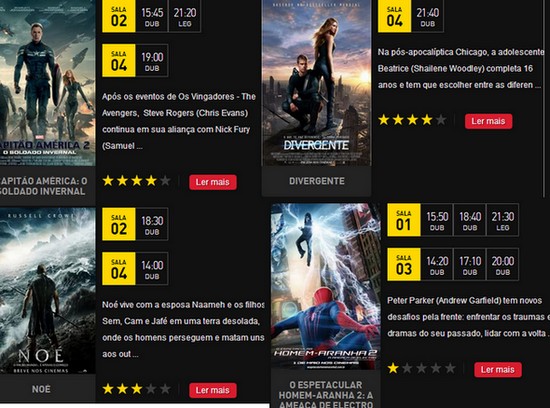Open the Divergente movie poster
This screenshot has width=550, height=408.
pos(316,82)
